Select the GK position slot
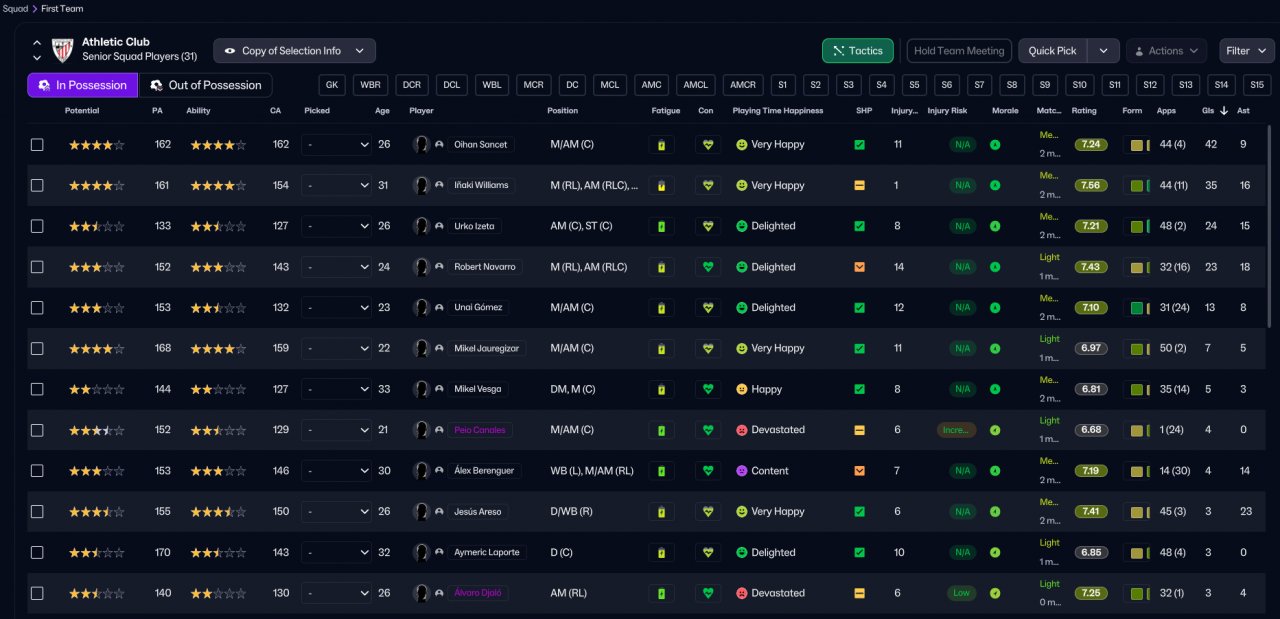The height and width of the screenshot is (619, 1280). point(332,85)
